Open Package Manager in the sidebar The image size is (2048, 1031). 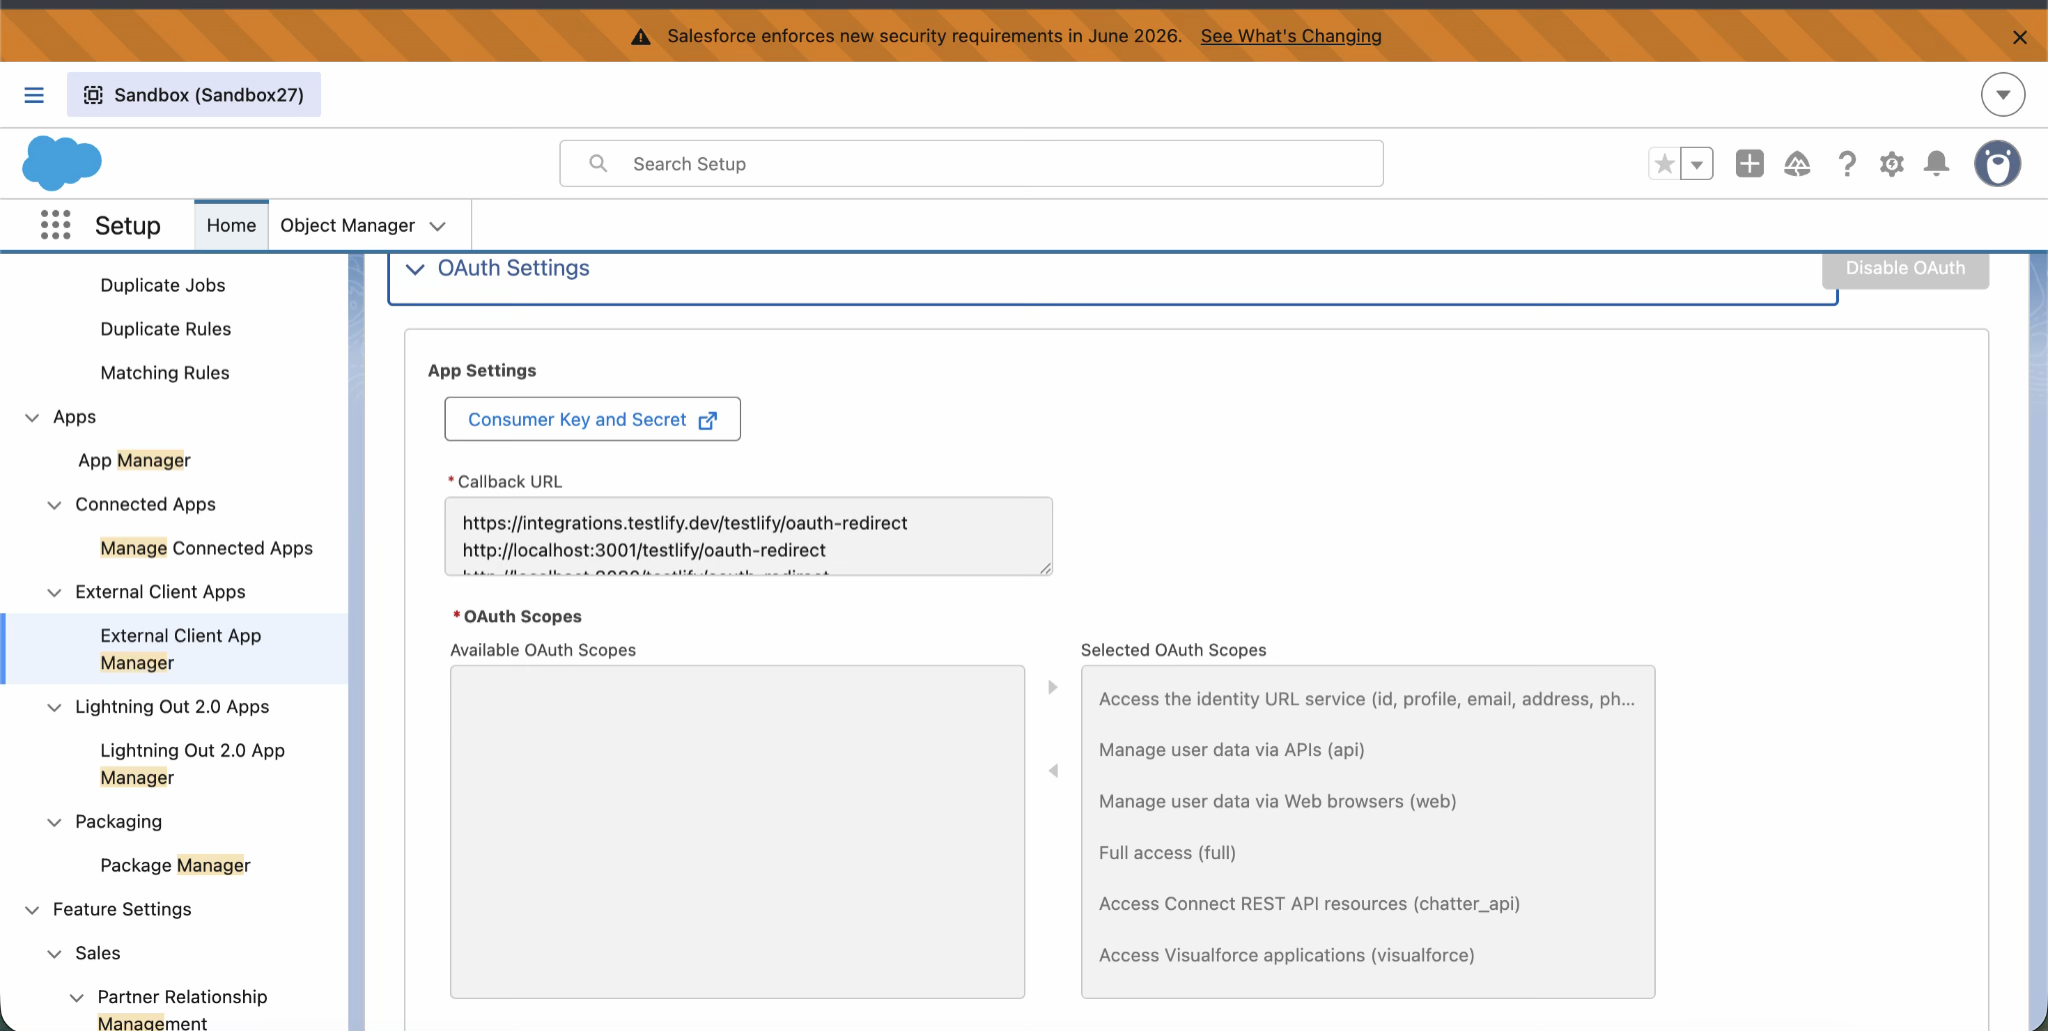[175, 865]
